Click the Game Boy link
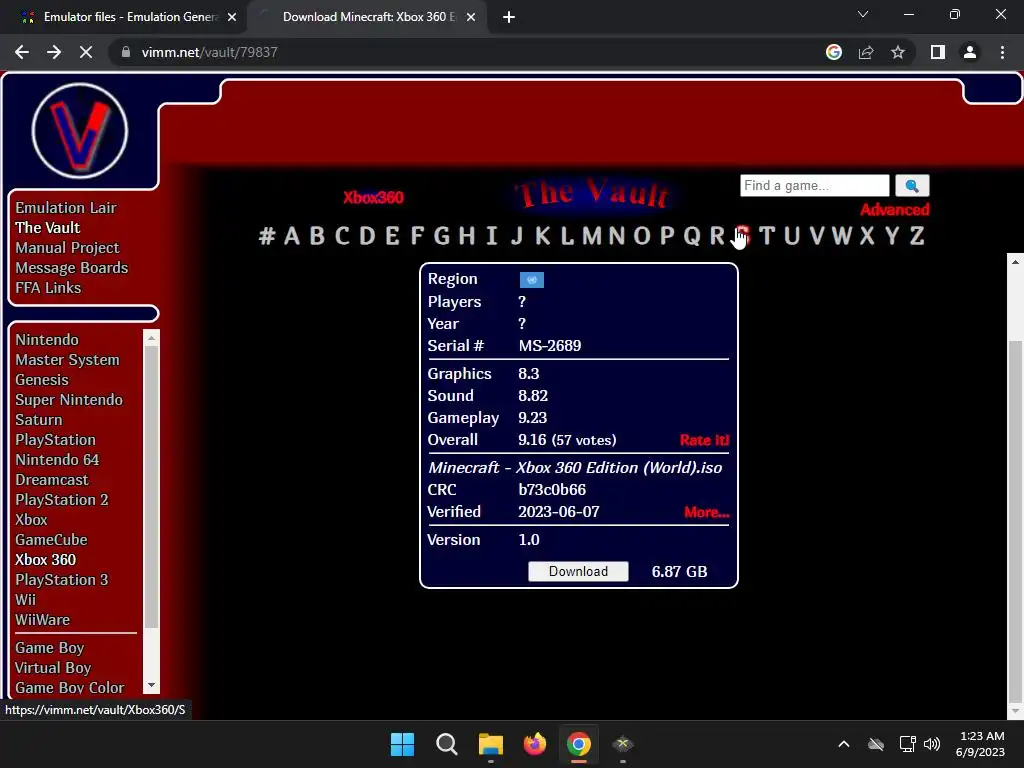Image resolution: width=1024 pixels, height=768 pixels. [x=50, y=648]
